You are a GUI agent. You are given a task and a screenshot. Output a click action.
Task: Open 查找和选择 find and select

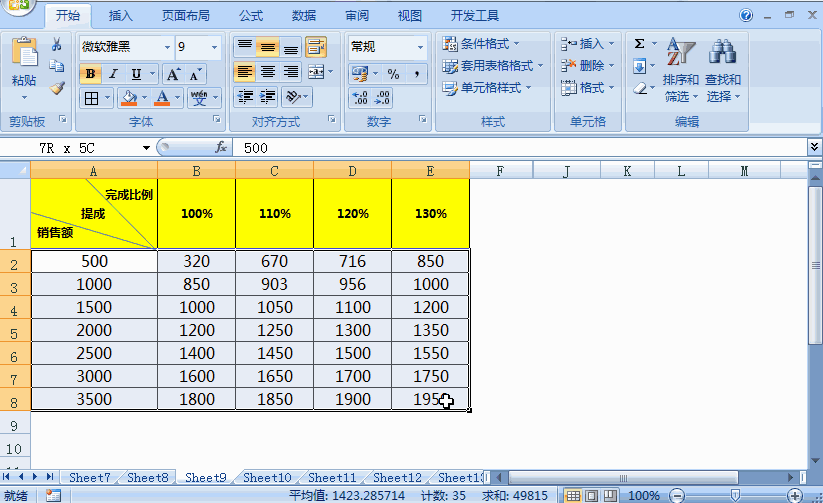tap(723, 69)
